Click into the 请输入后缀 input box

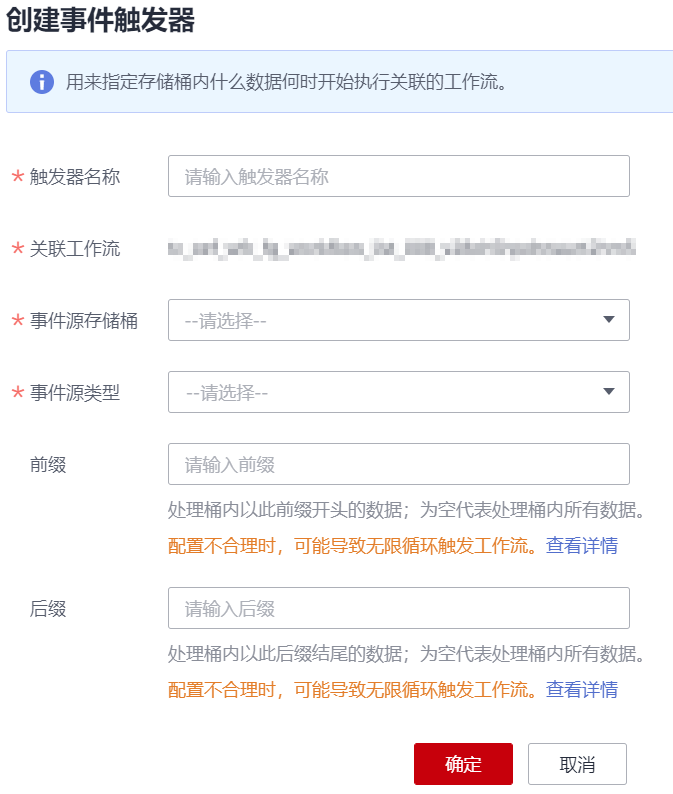point(399,608)
